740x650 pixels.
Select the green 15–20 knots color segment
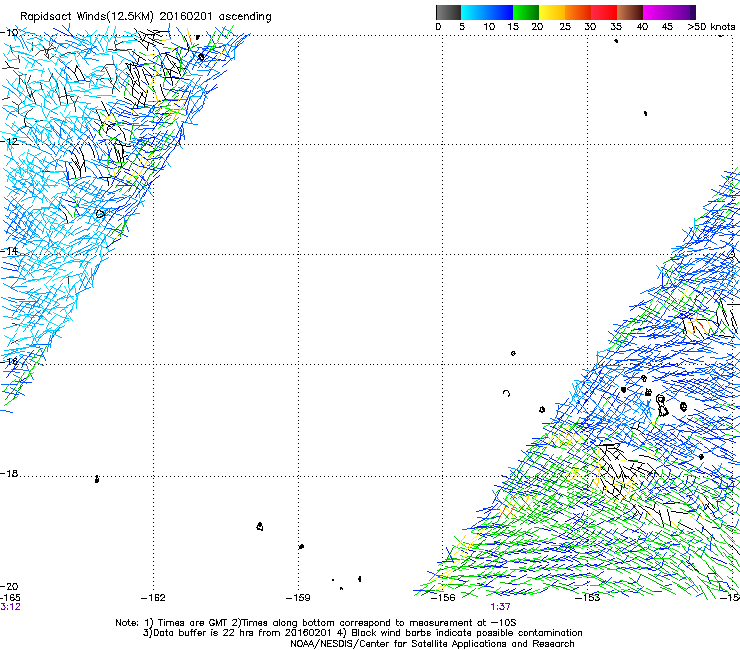(x=526, y=12)
